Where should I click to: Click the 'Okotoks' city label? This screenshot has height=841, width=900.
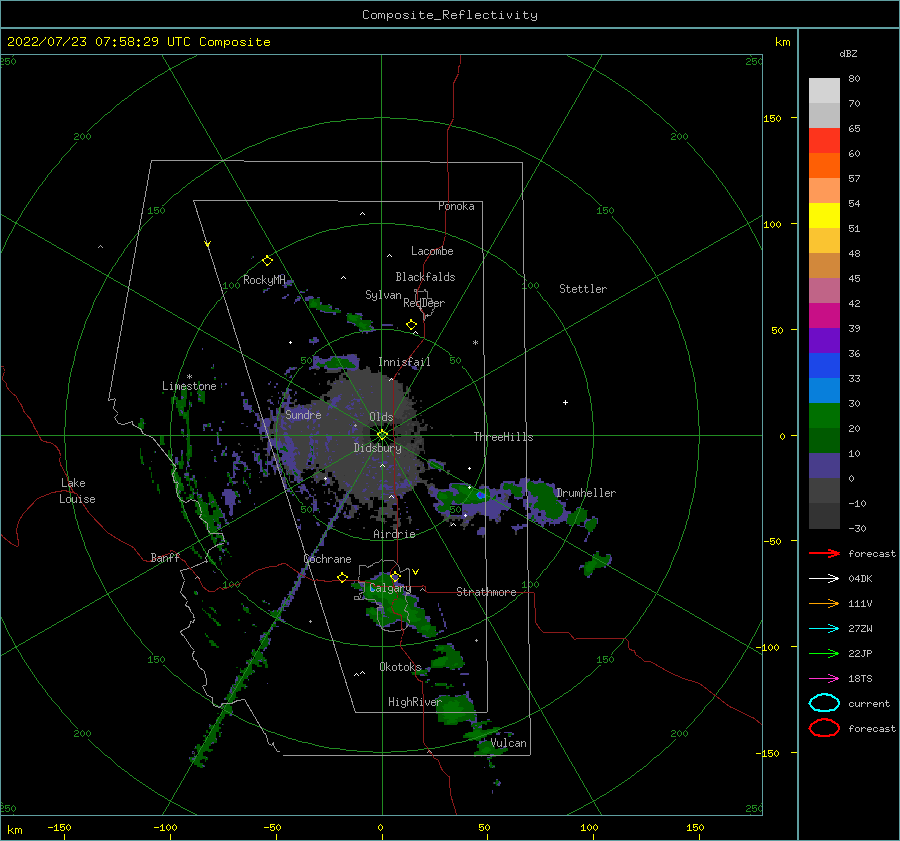pos(400,666)
